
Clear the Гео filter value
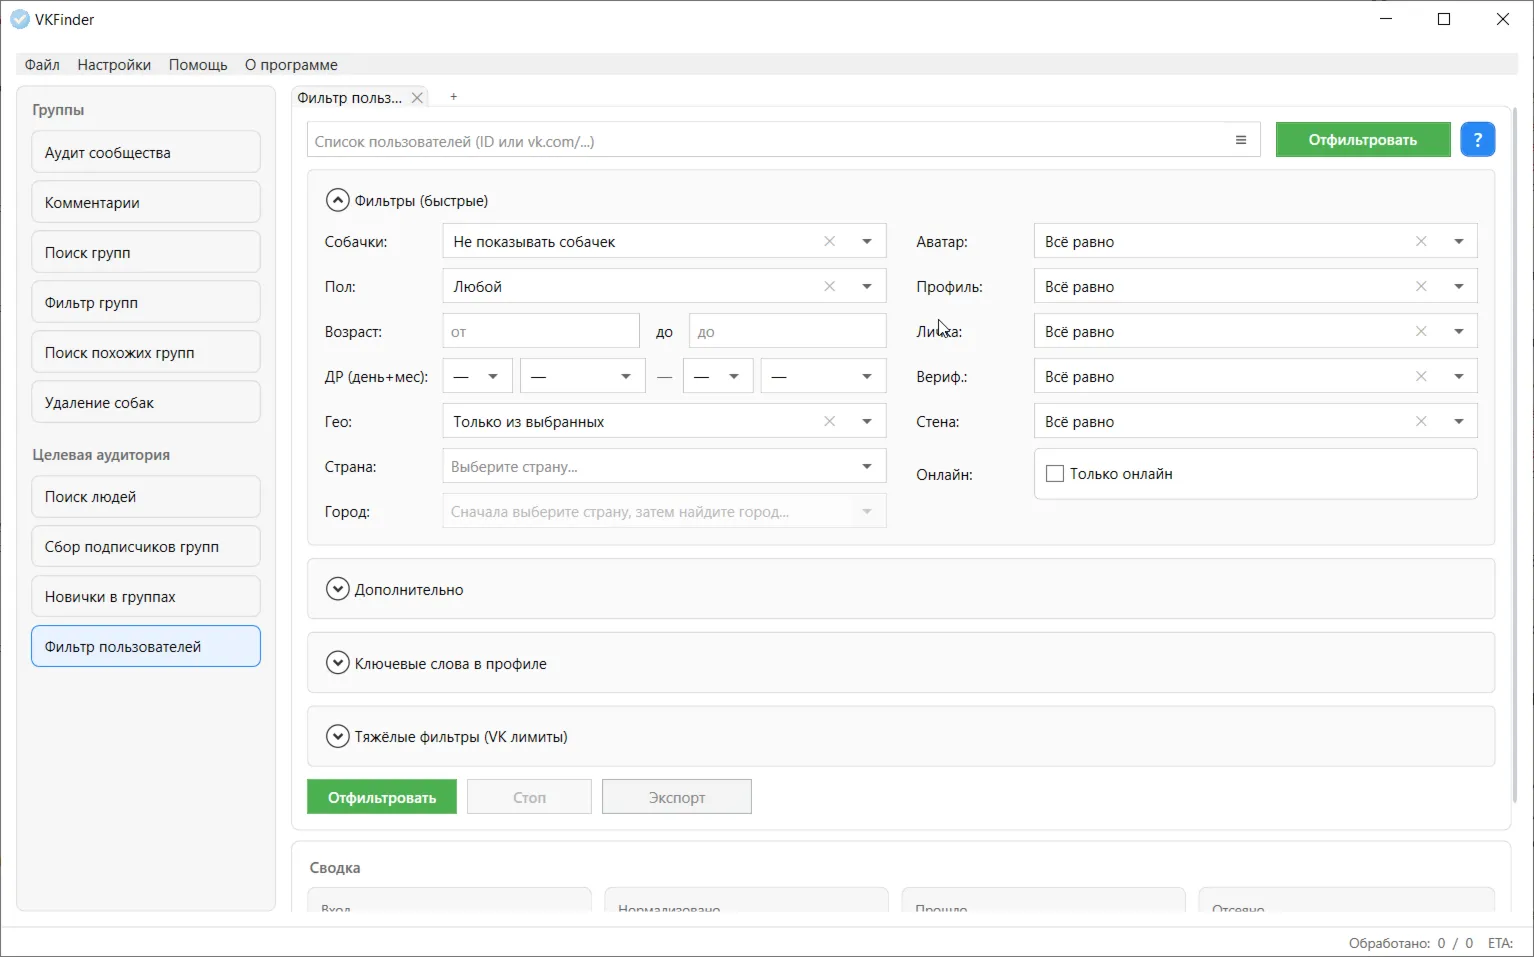click(x=829, y=421)
